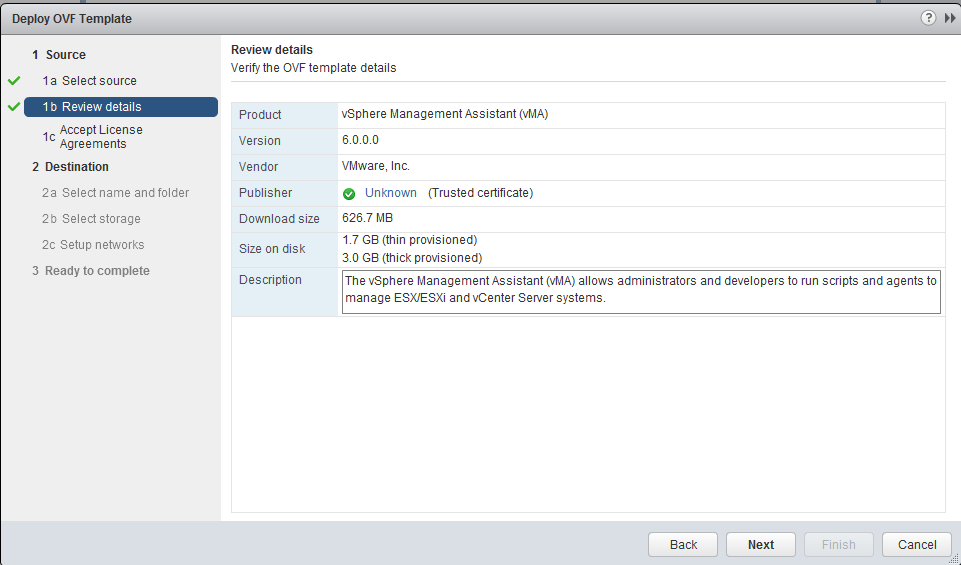Click the Download size row label
The width and height of the screenshot is (961, 565).
[x=279, y=219]
